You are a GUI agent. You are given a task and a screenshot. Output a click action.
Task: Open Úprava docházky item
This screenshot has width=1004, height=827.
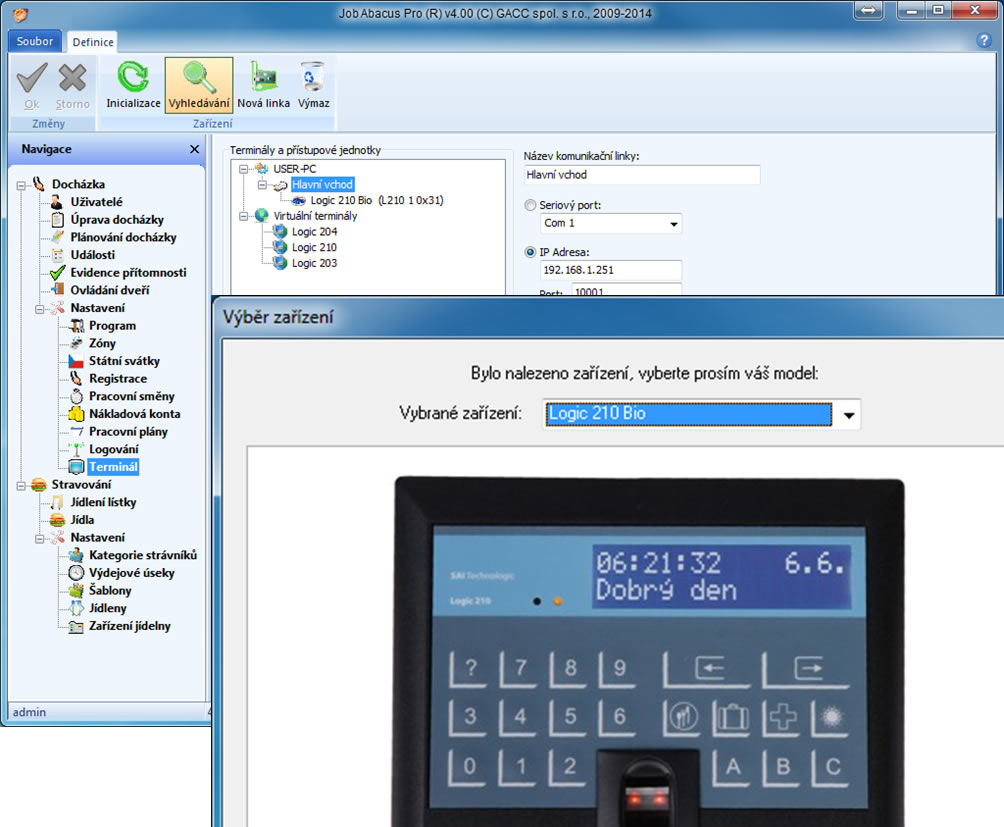pos(117,220)
